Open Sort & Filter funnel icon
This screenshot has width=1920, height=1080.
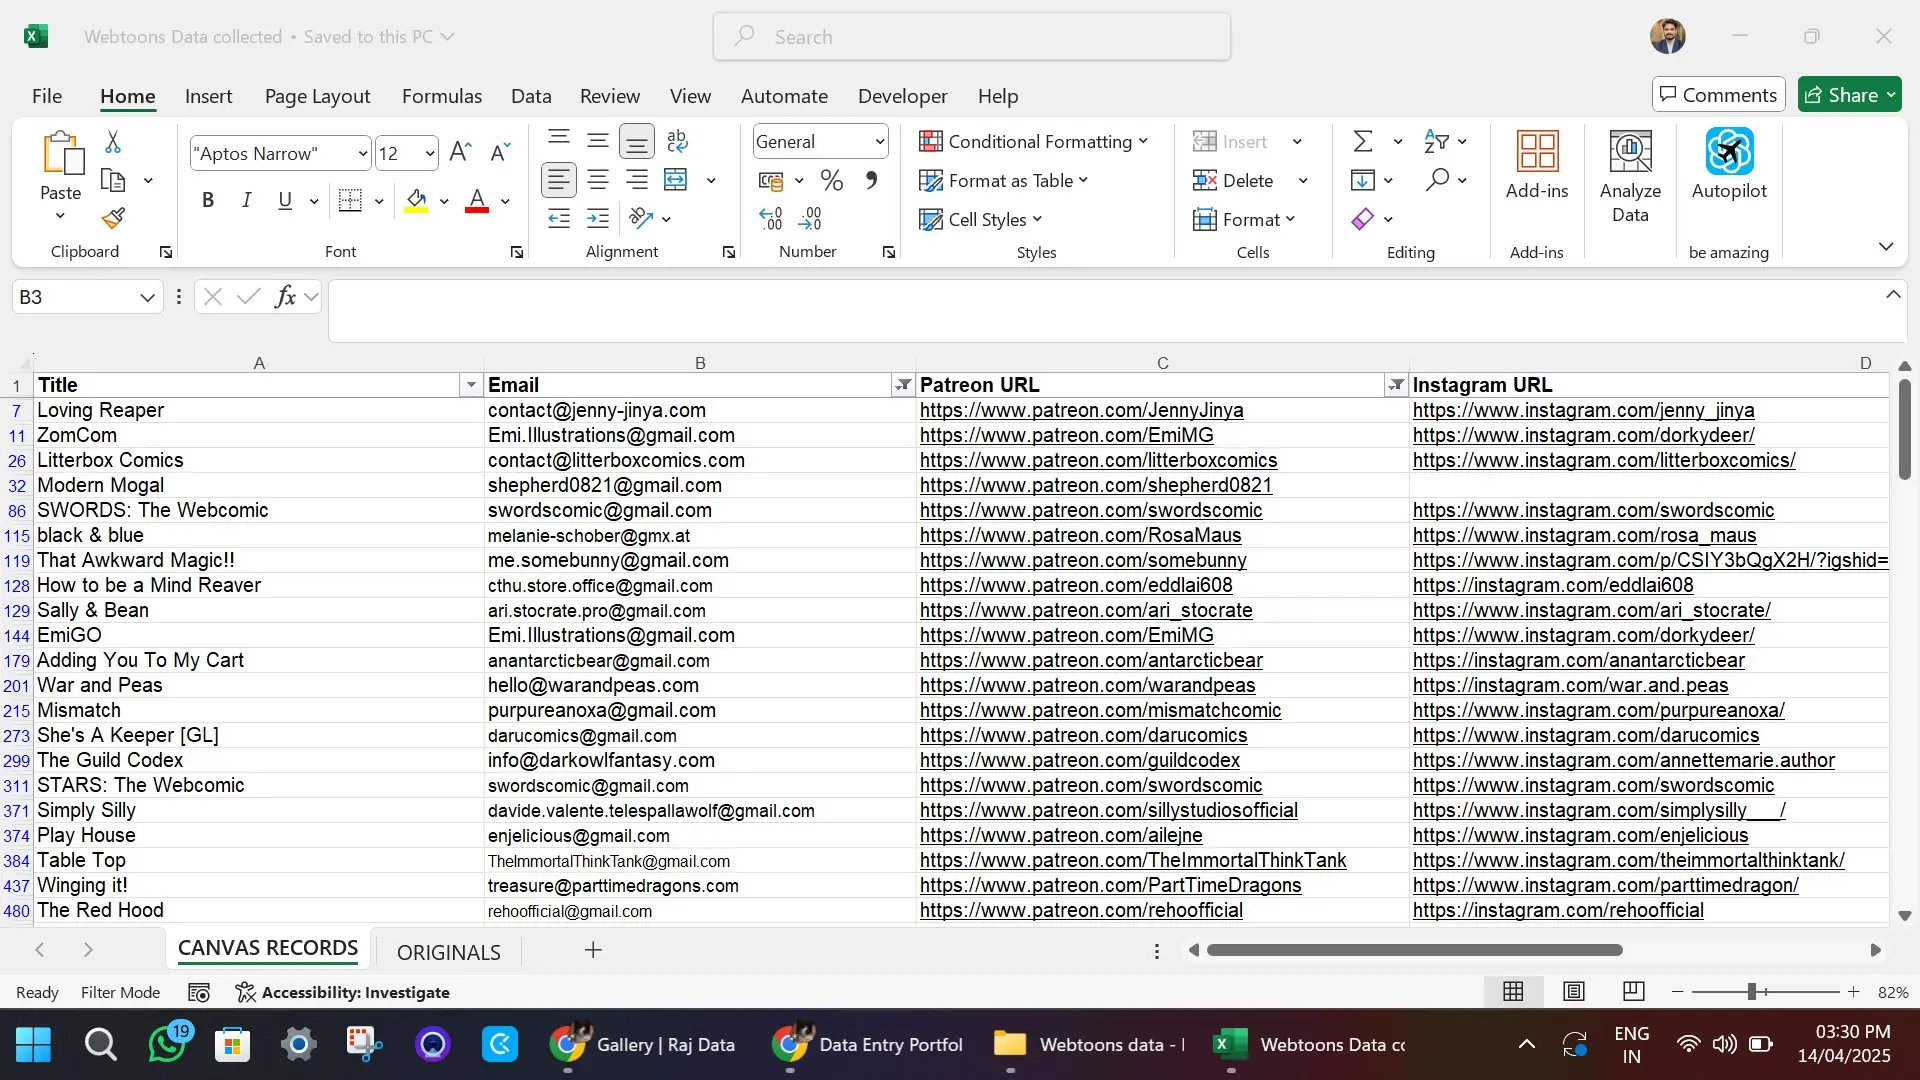1436,141
